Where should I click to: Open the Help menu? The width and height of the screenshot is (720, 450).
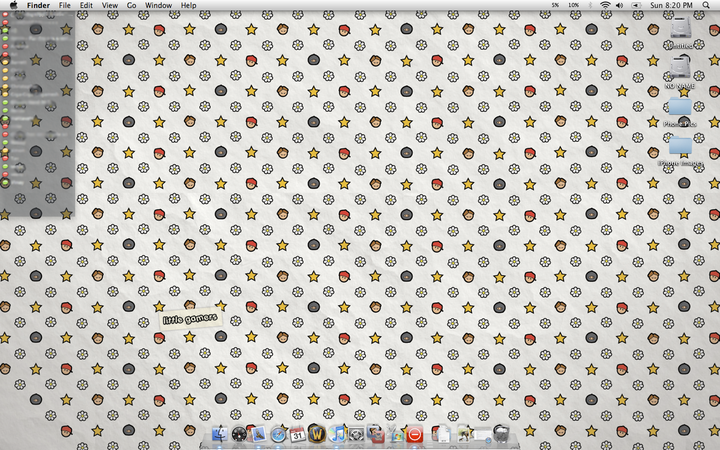(x=188, y=5)
